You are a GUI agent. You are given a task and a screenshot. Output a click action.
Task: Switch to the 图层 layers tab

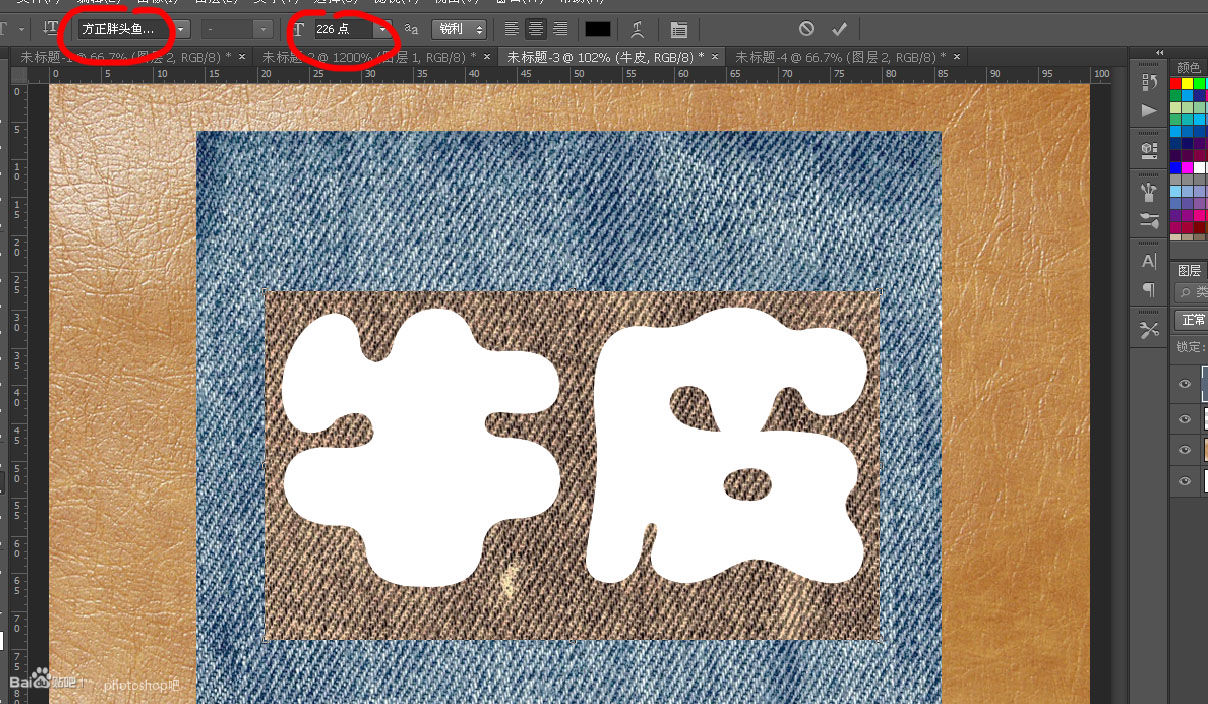coord(1189,270)
